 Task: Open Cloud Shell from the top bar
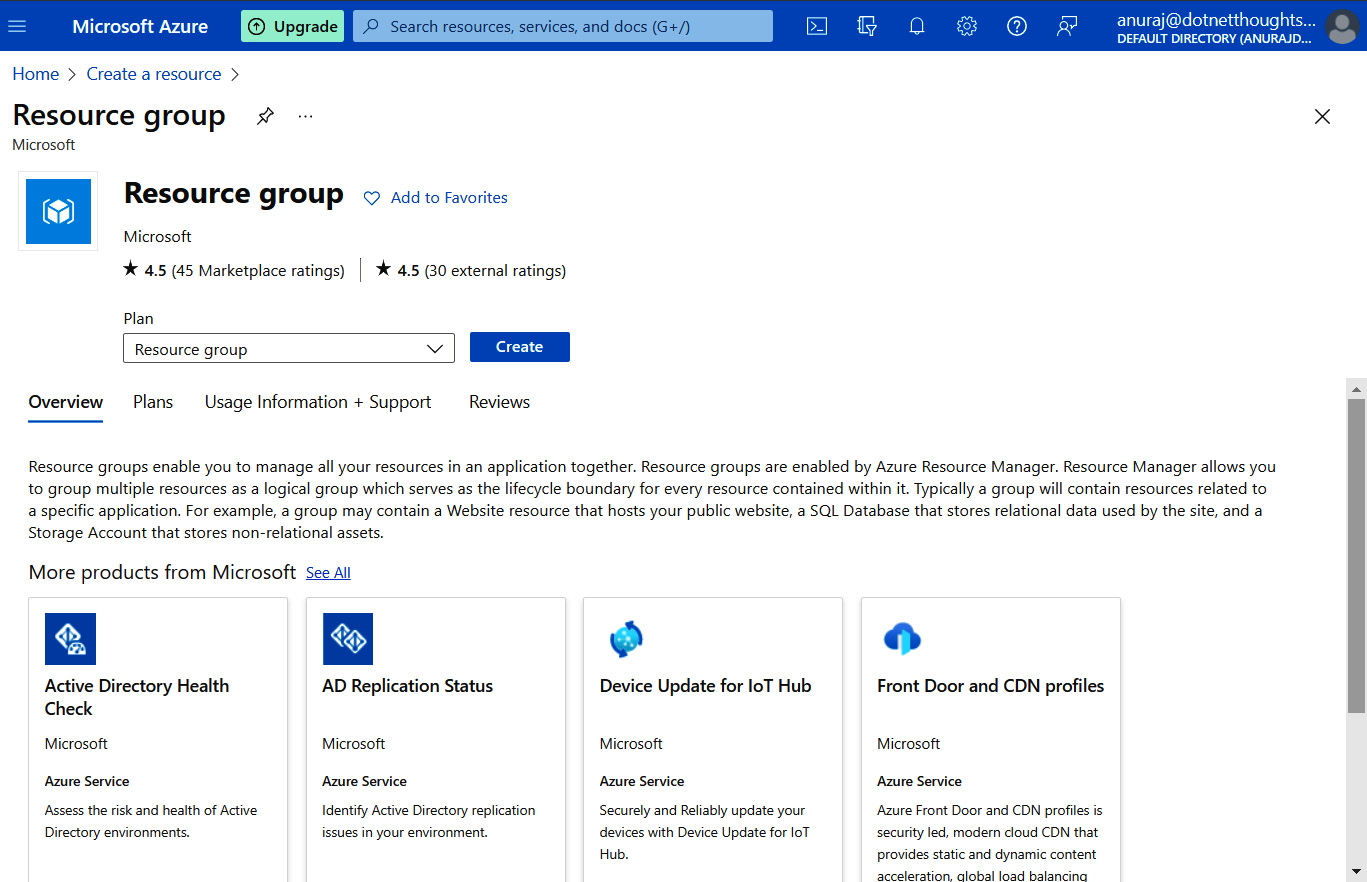817,26
